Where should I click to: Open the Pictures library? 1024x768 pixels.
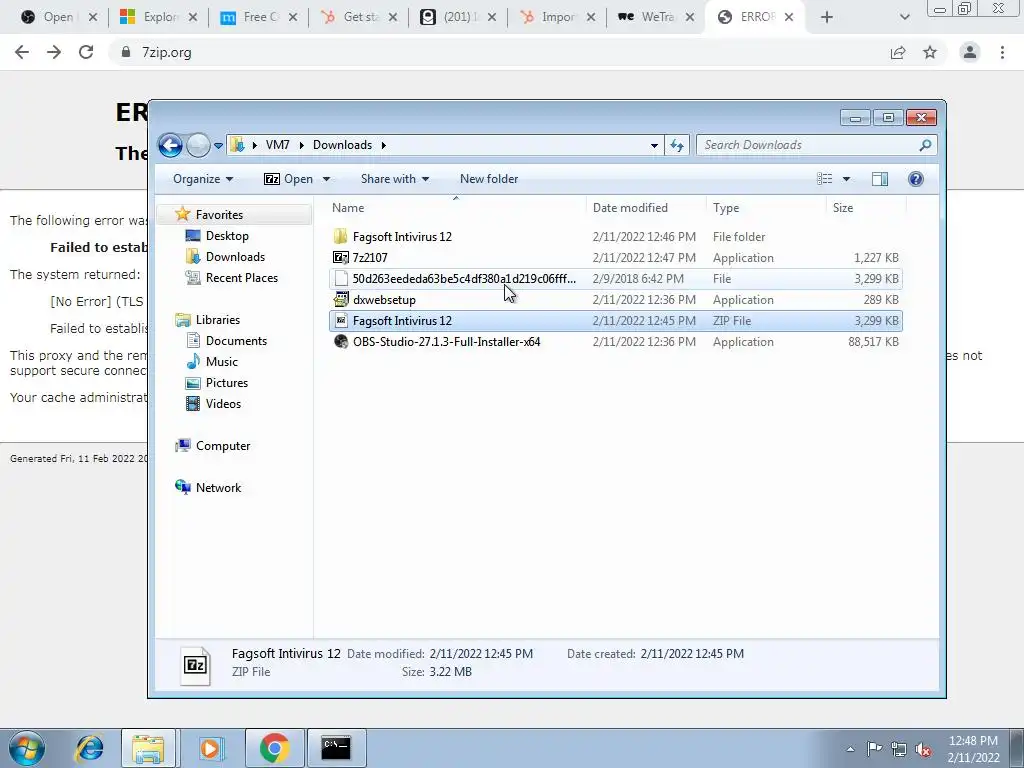pyautogui.click(x=227, y=383)
